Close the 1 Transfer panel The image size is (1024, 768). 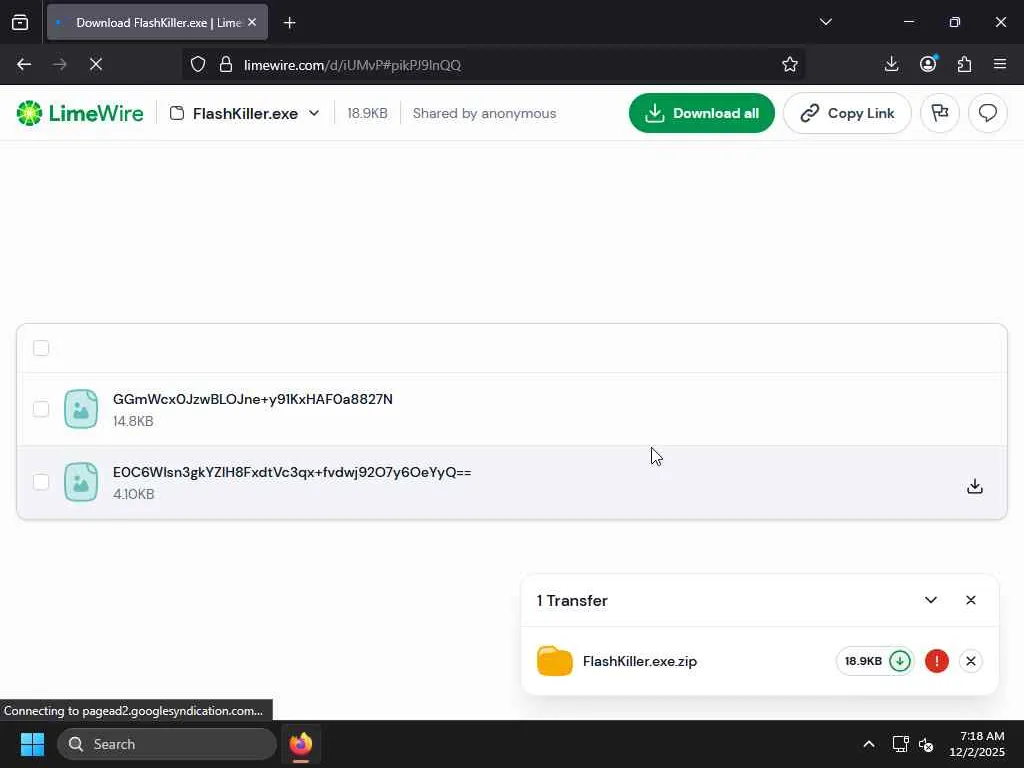(970, 600)
